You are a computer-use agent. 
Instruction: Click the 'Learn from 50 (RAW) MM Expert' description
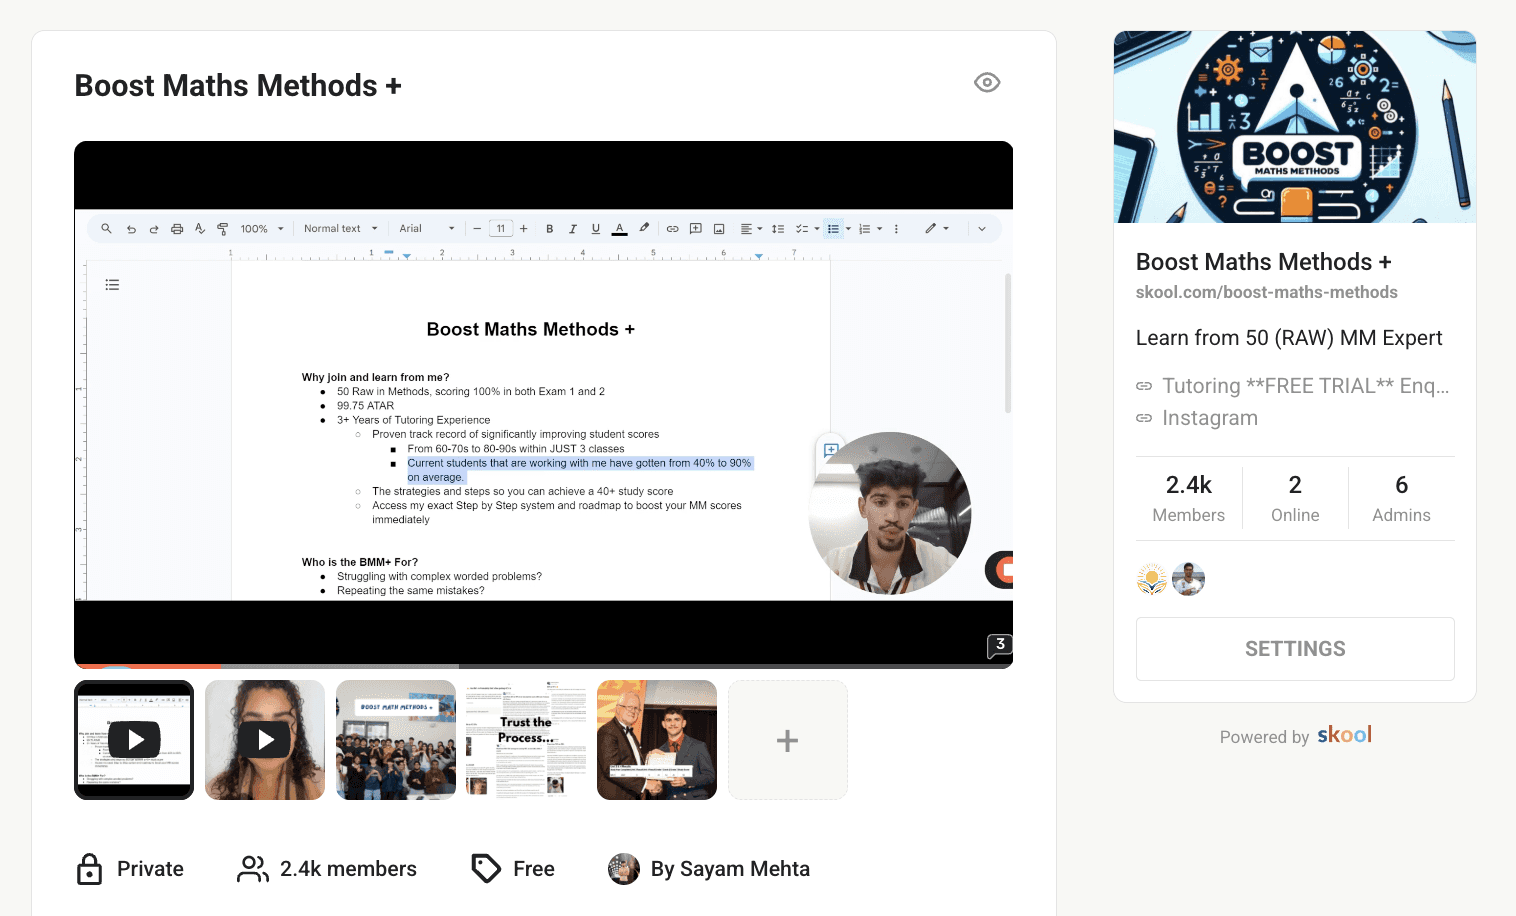(1289, 338)
